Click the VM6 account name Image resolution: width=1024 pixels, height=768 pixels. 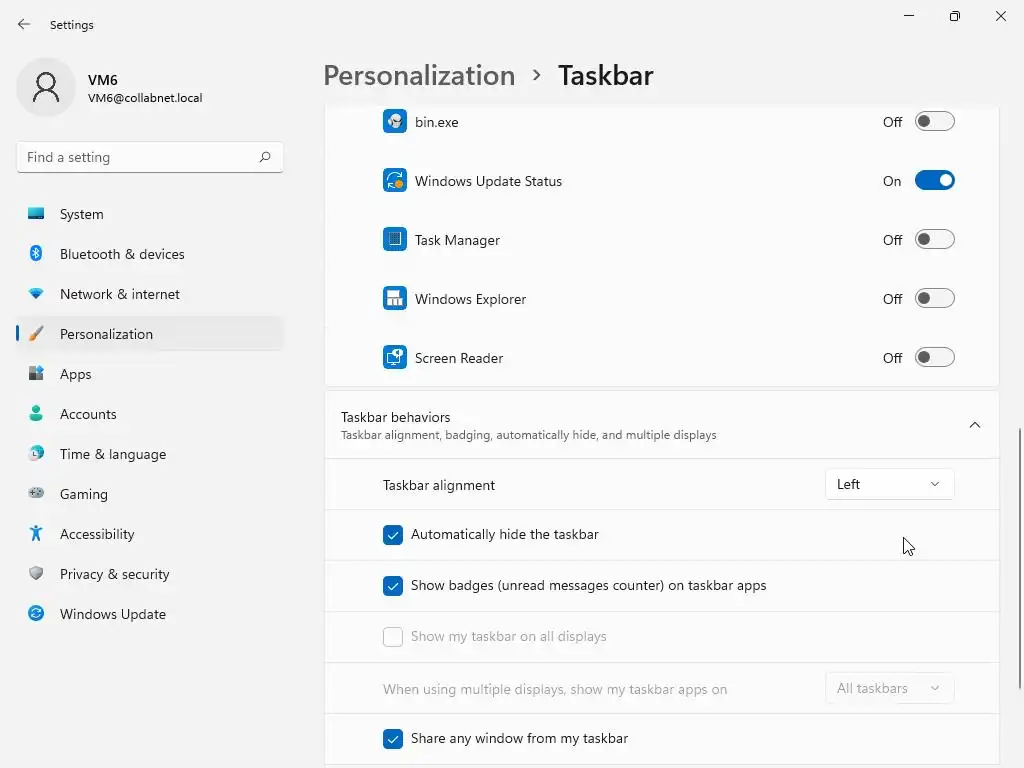[x=103, y=80]
